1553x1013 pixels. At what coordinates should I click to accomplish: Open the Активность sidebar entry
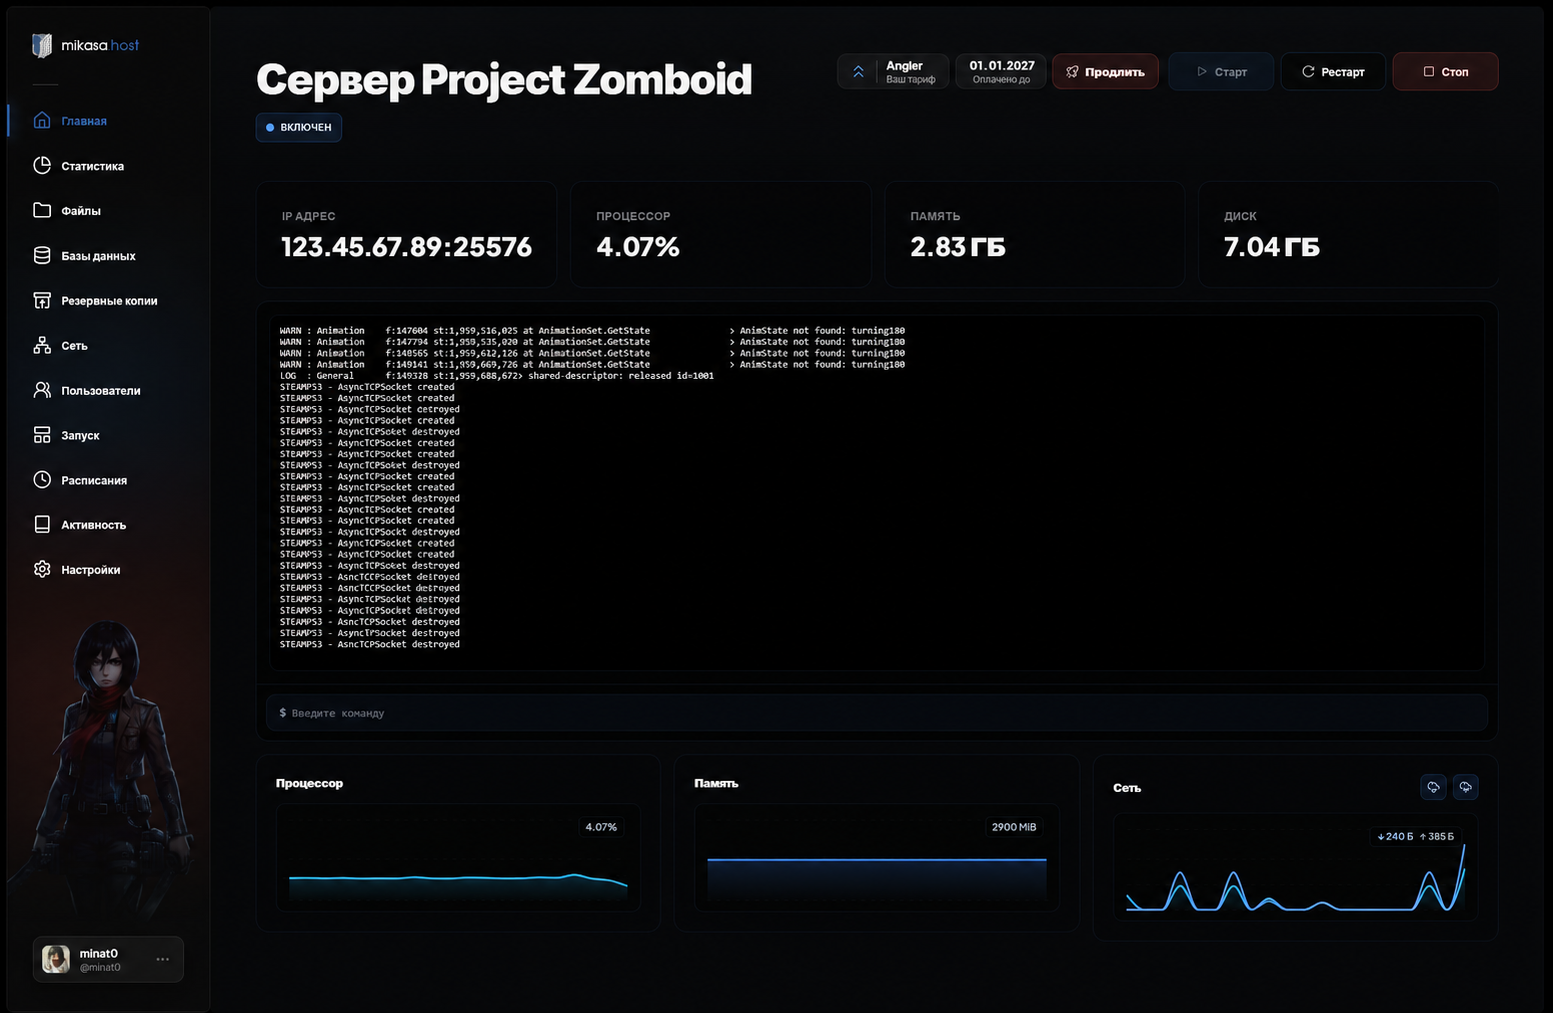tap(94, 525)
